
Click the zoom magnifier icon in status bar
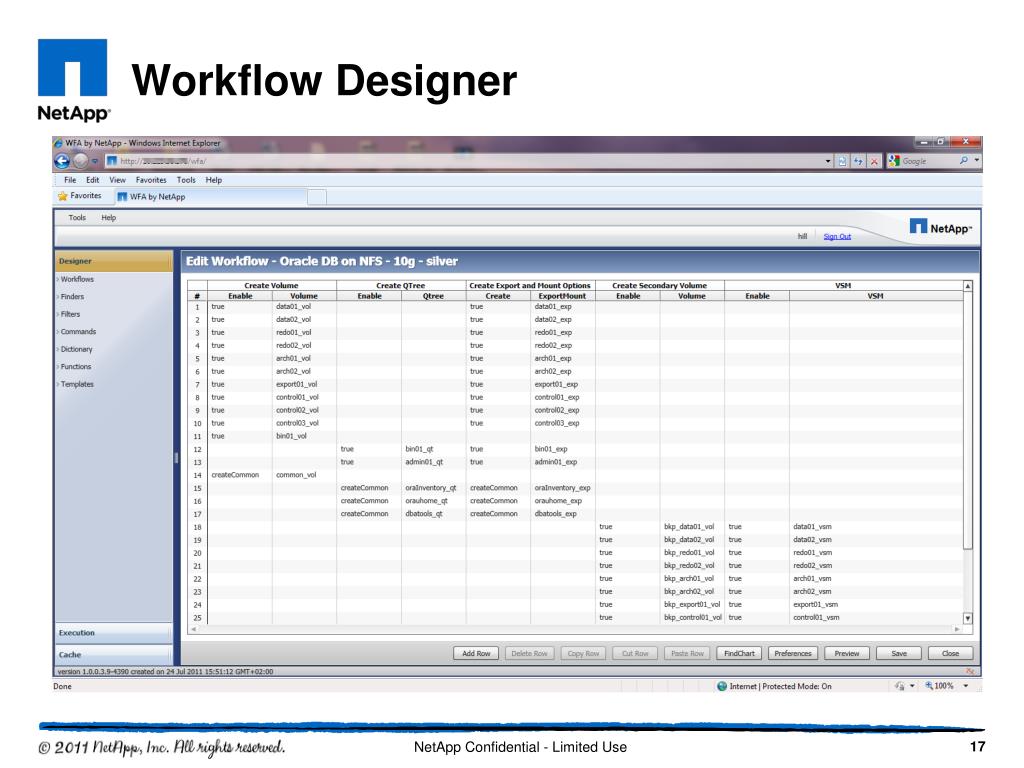[929, 686]
